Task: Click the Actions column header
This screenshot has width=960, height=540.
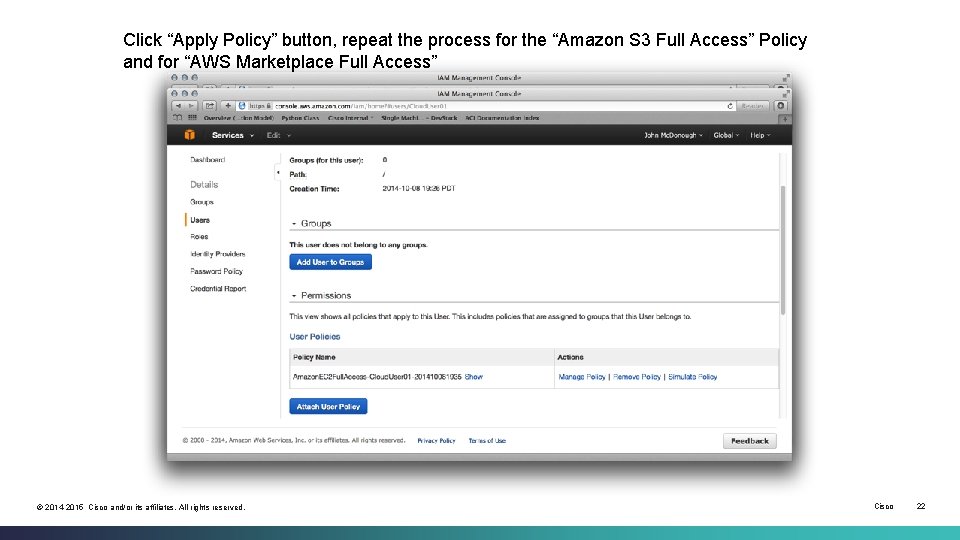Action: tap(570, 357)
